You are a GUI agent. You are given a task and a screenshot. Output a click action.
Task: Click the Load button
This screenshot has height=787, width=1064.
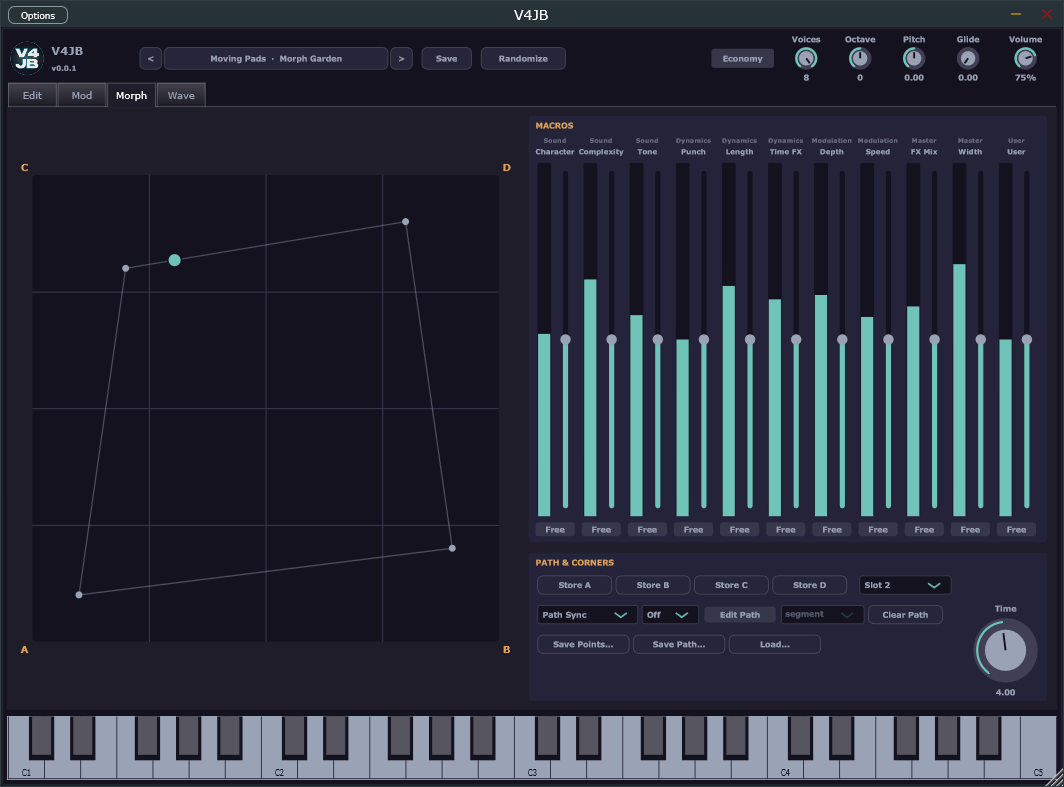(x=774, y=644)
